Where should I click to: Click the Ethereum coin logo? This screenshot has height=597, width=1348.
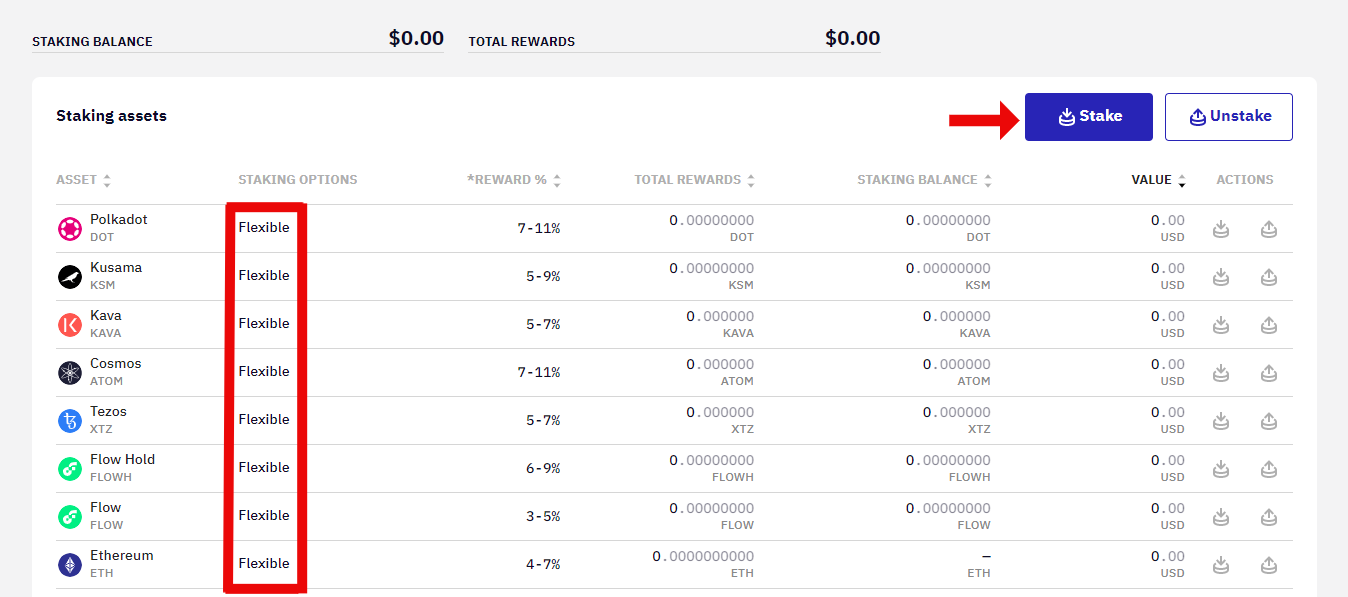tap(70, 565)
